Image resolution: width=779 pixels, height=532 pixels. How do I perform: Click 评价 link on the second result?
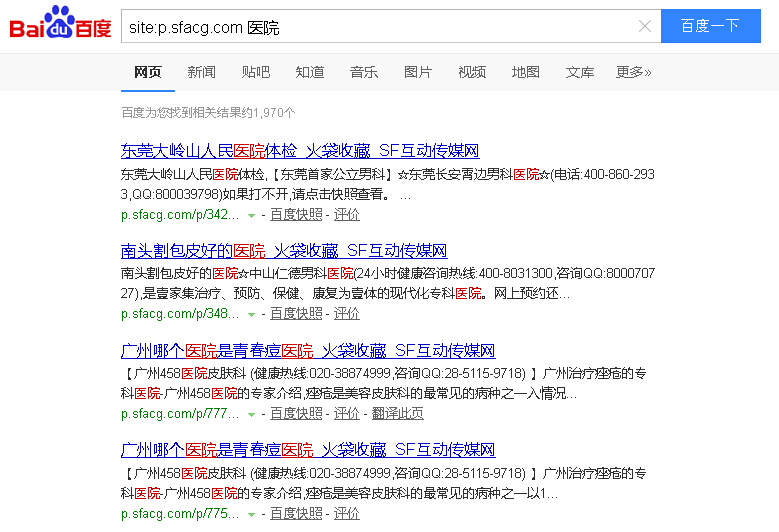click(347, 313)
